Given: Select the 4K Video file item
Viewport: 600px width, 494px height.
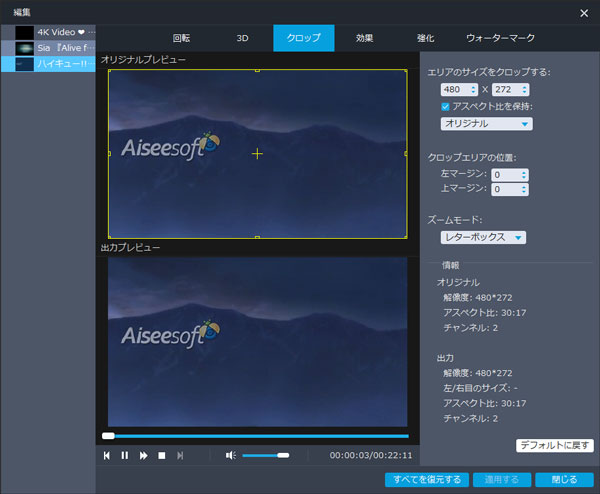Looking at the screenshot, I should pyautogui.click(x=49, y=33).
